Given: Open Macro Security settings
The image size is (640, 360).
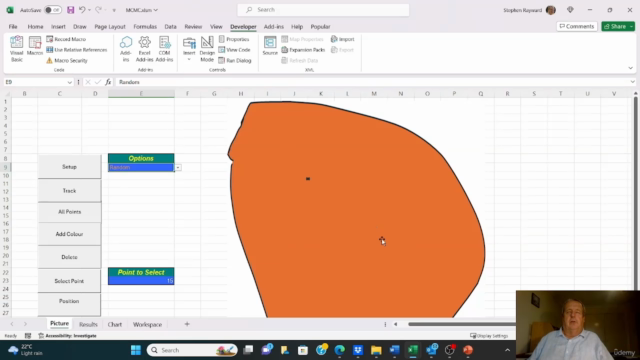Looking at the screenshot, I should tap(67, 60).
